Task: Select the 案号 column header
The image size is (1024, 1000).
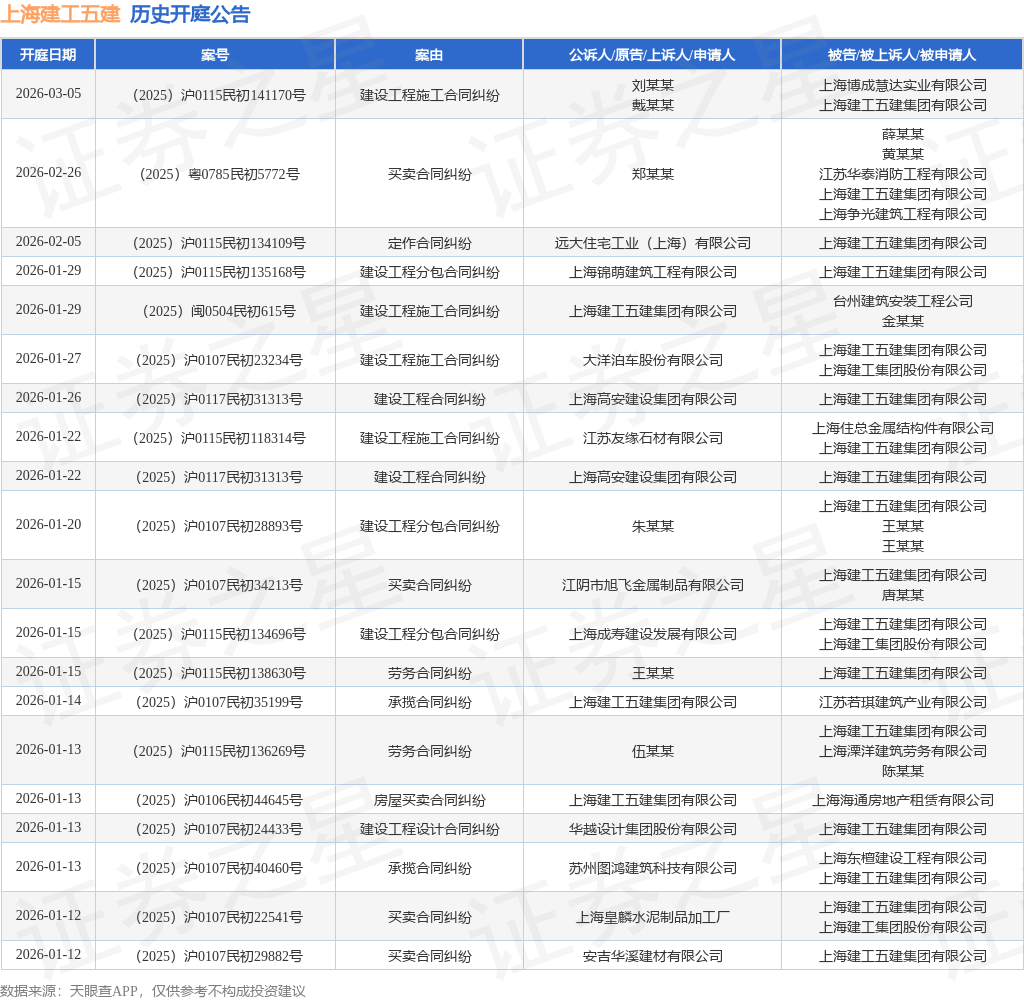Action: pyautogui.click(x=215, y=55)
